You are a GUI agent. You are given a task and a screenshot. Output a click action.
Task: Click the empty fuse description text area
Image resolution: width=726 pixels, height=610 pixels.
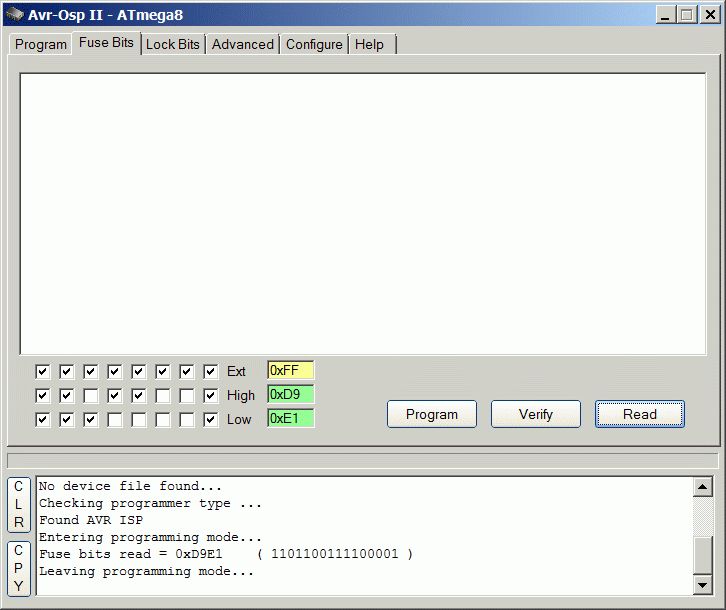pyautogui.click(x=363, y=214)
